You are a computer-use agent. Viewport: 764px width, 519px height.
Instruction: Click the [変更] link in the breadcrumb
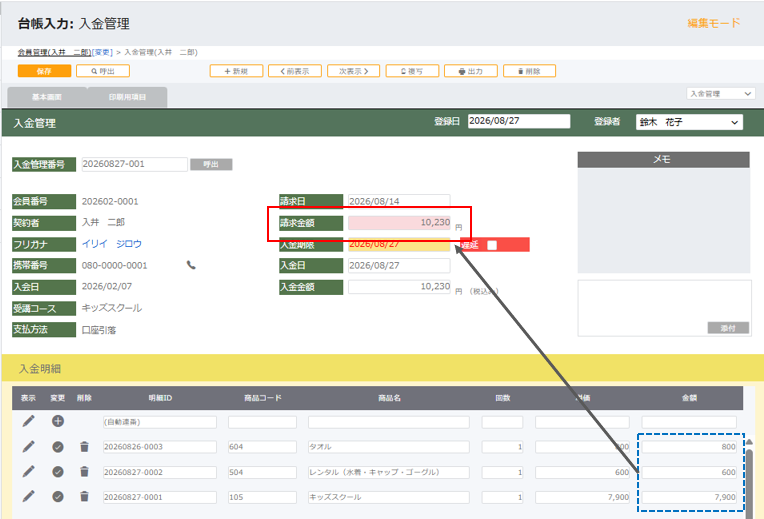102,52
